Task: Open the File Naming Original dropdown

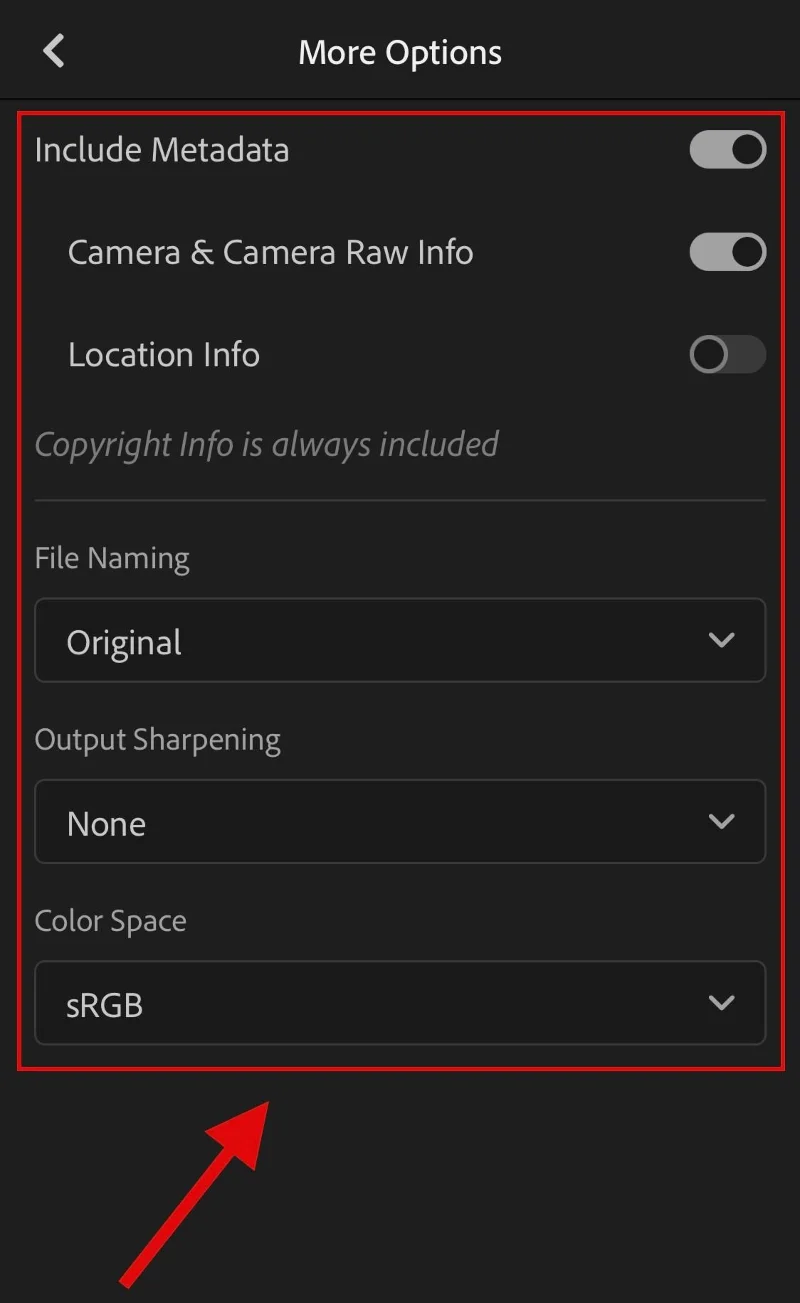Action: (x=400, y=640)
